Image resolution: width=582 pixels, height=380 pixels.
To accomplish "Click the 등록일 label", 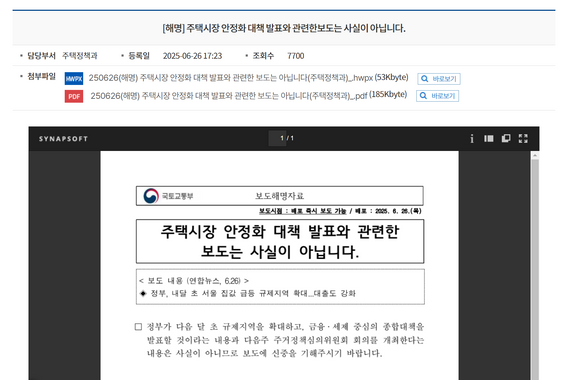I will (139, 56).
